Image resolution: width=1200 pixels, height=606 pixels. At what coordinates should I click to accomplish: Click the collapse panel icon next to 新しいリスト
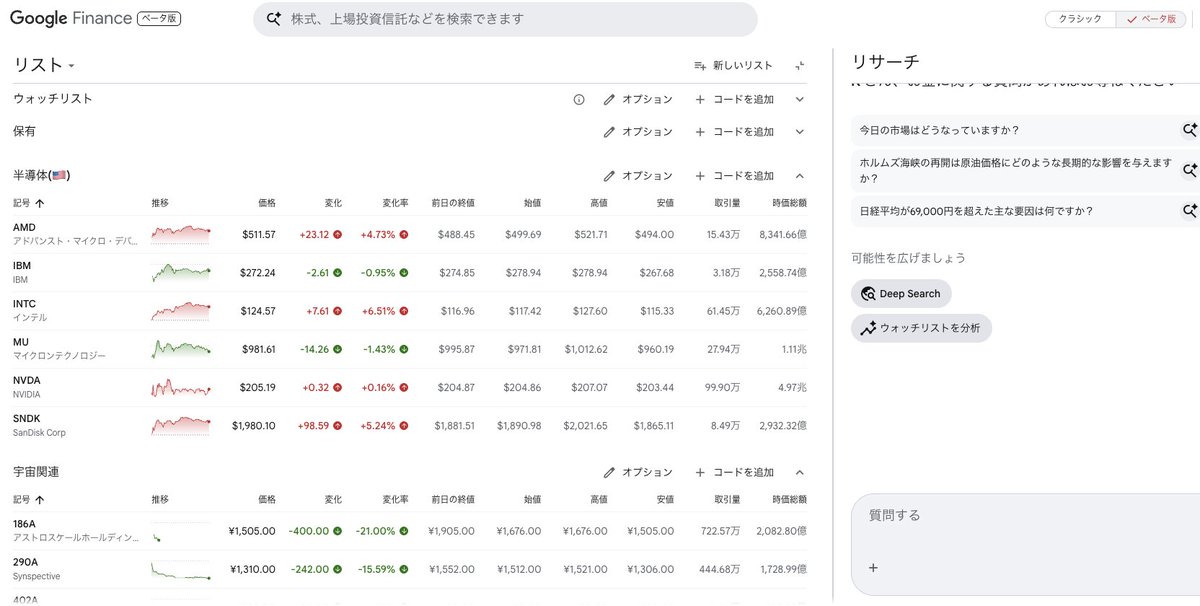[x=799, y=65]
